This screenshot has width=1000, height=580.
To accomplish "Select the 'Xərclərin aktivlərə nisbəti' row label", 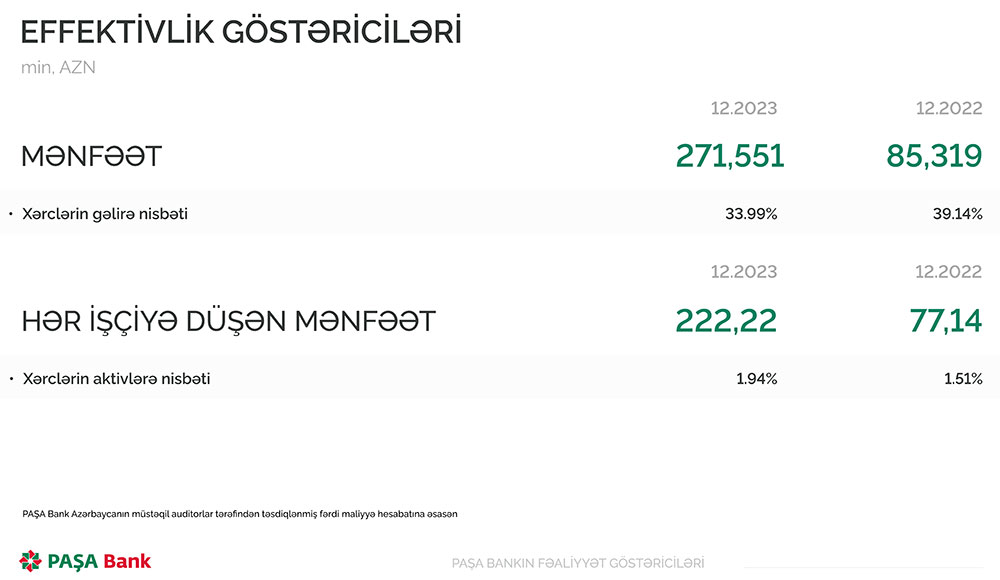I will 116,379.
